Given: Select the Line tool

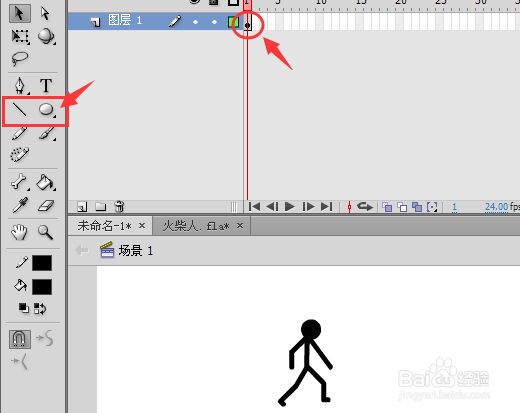Looking at the screenshot, I should 19,110.
